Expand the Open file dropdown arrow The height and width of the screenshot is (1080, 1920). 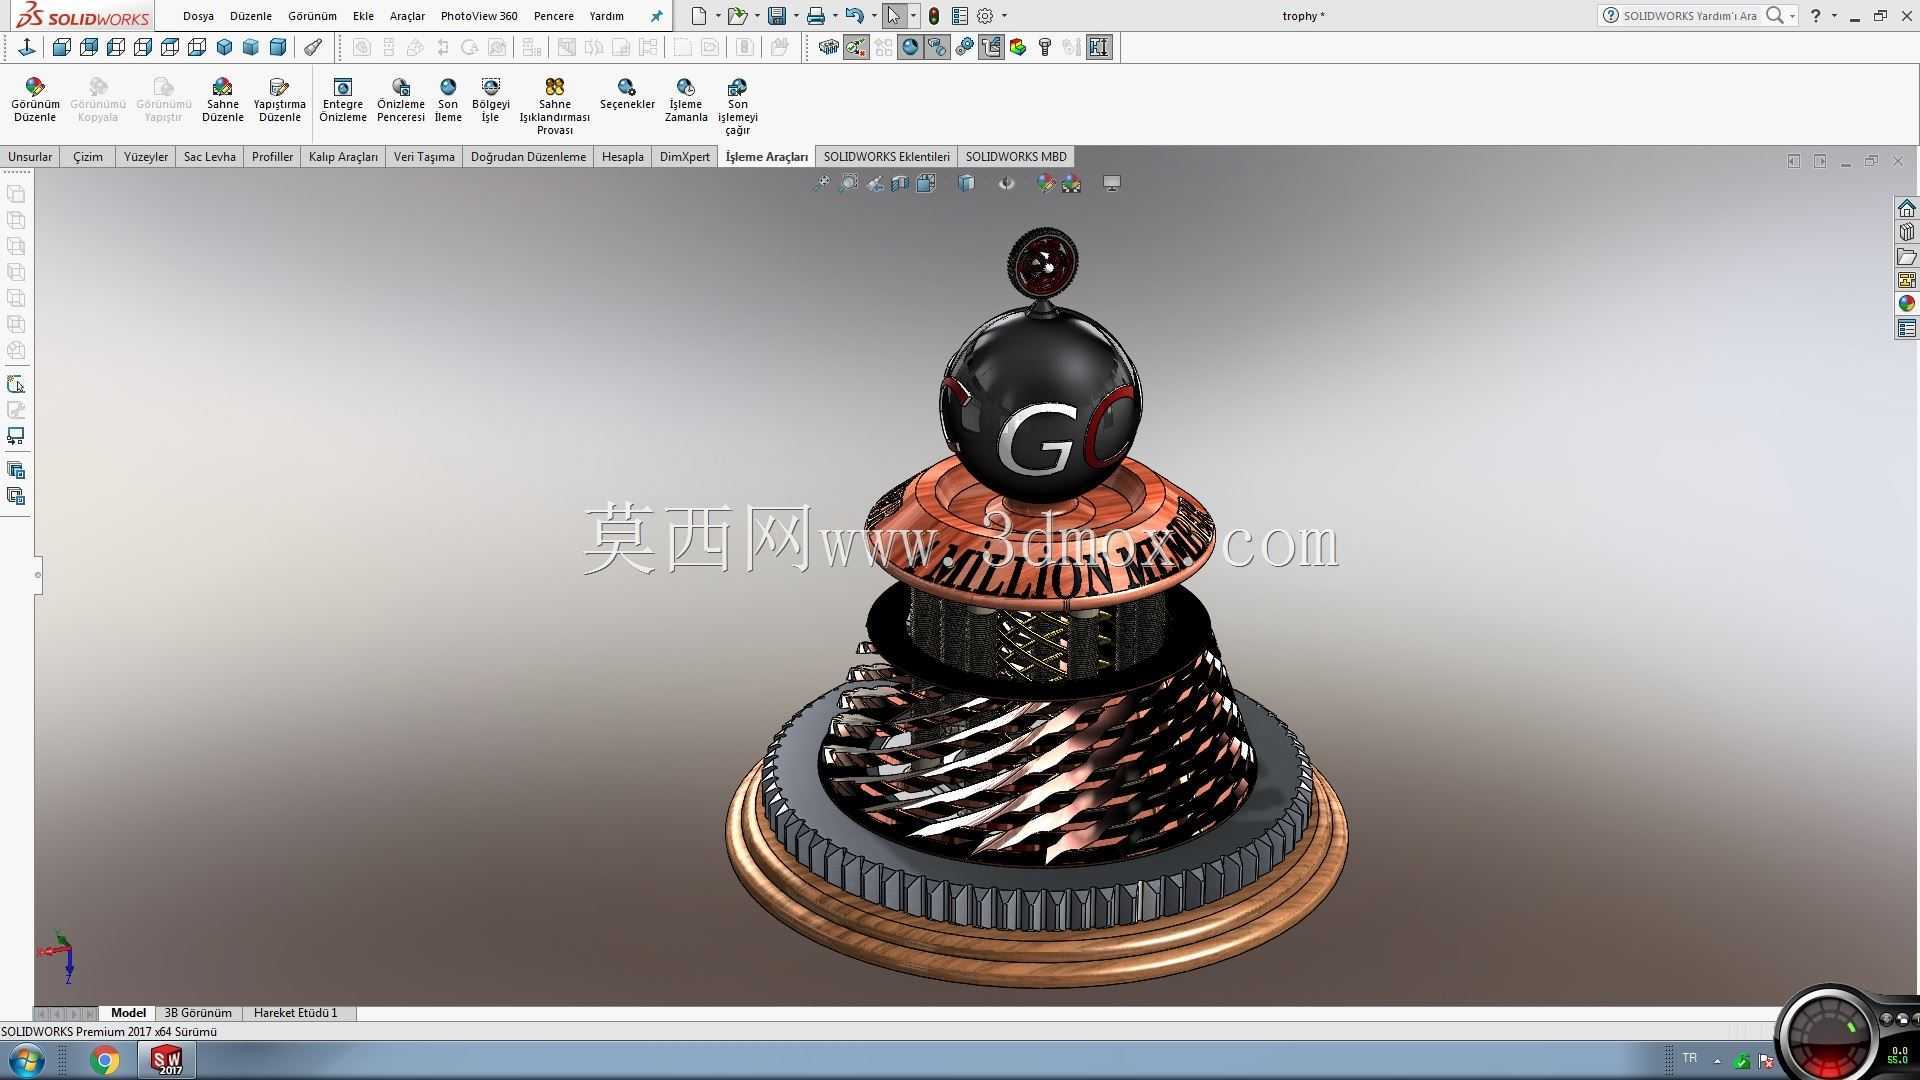click(x=757, y=16)
